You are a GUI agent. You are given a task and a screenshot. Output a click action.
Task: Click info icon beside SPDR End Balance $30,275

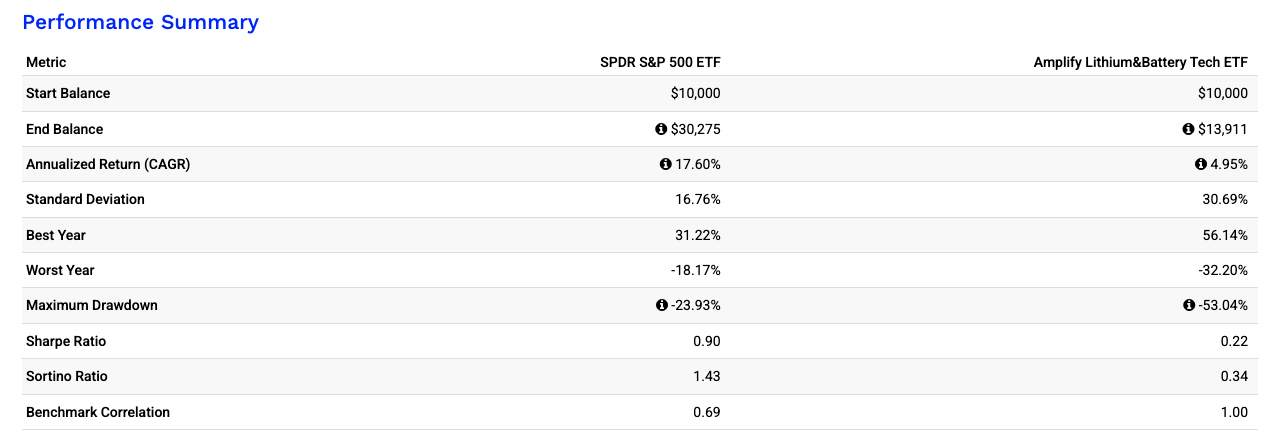661,129
